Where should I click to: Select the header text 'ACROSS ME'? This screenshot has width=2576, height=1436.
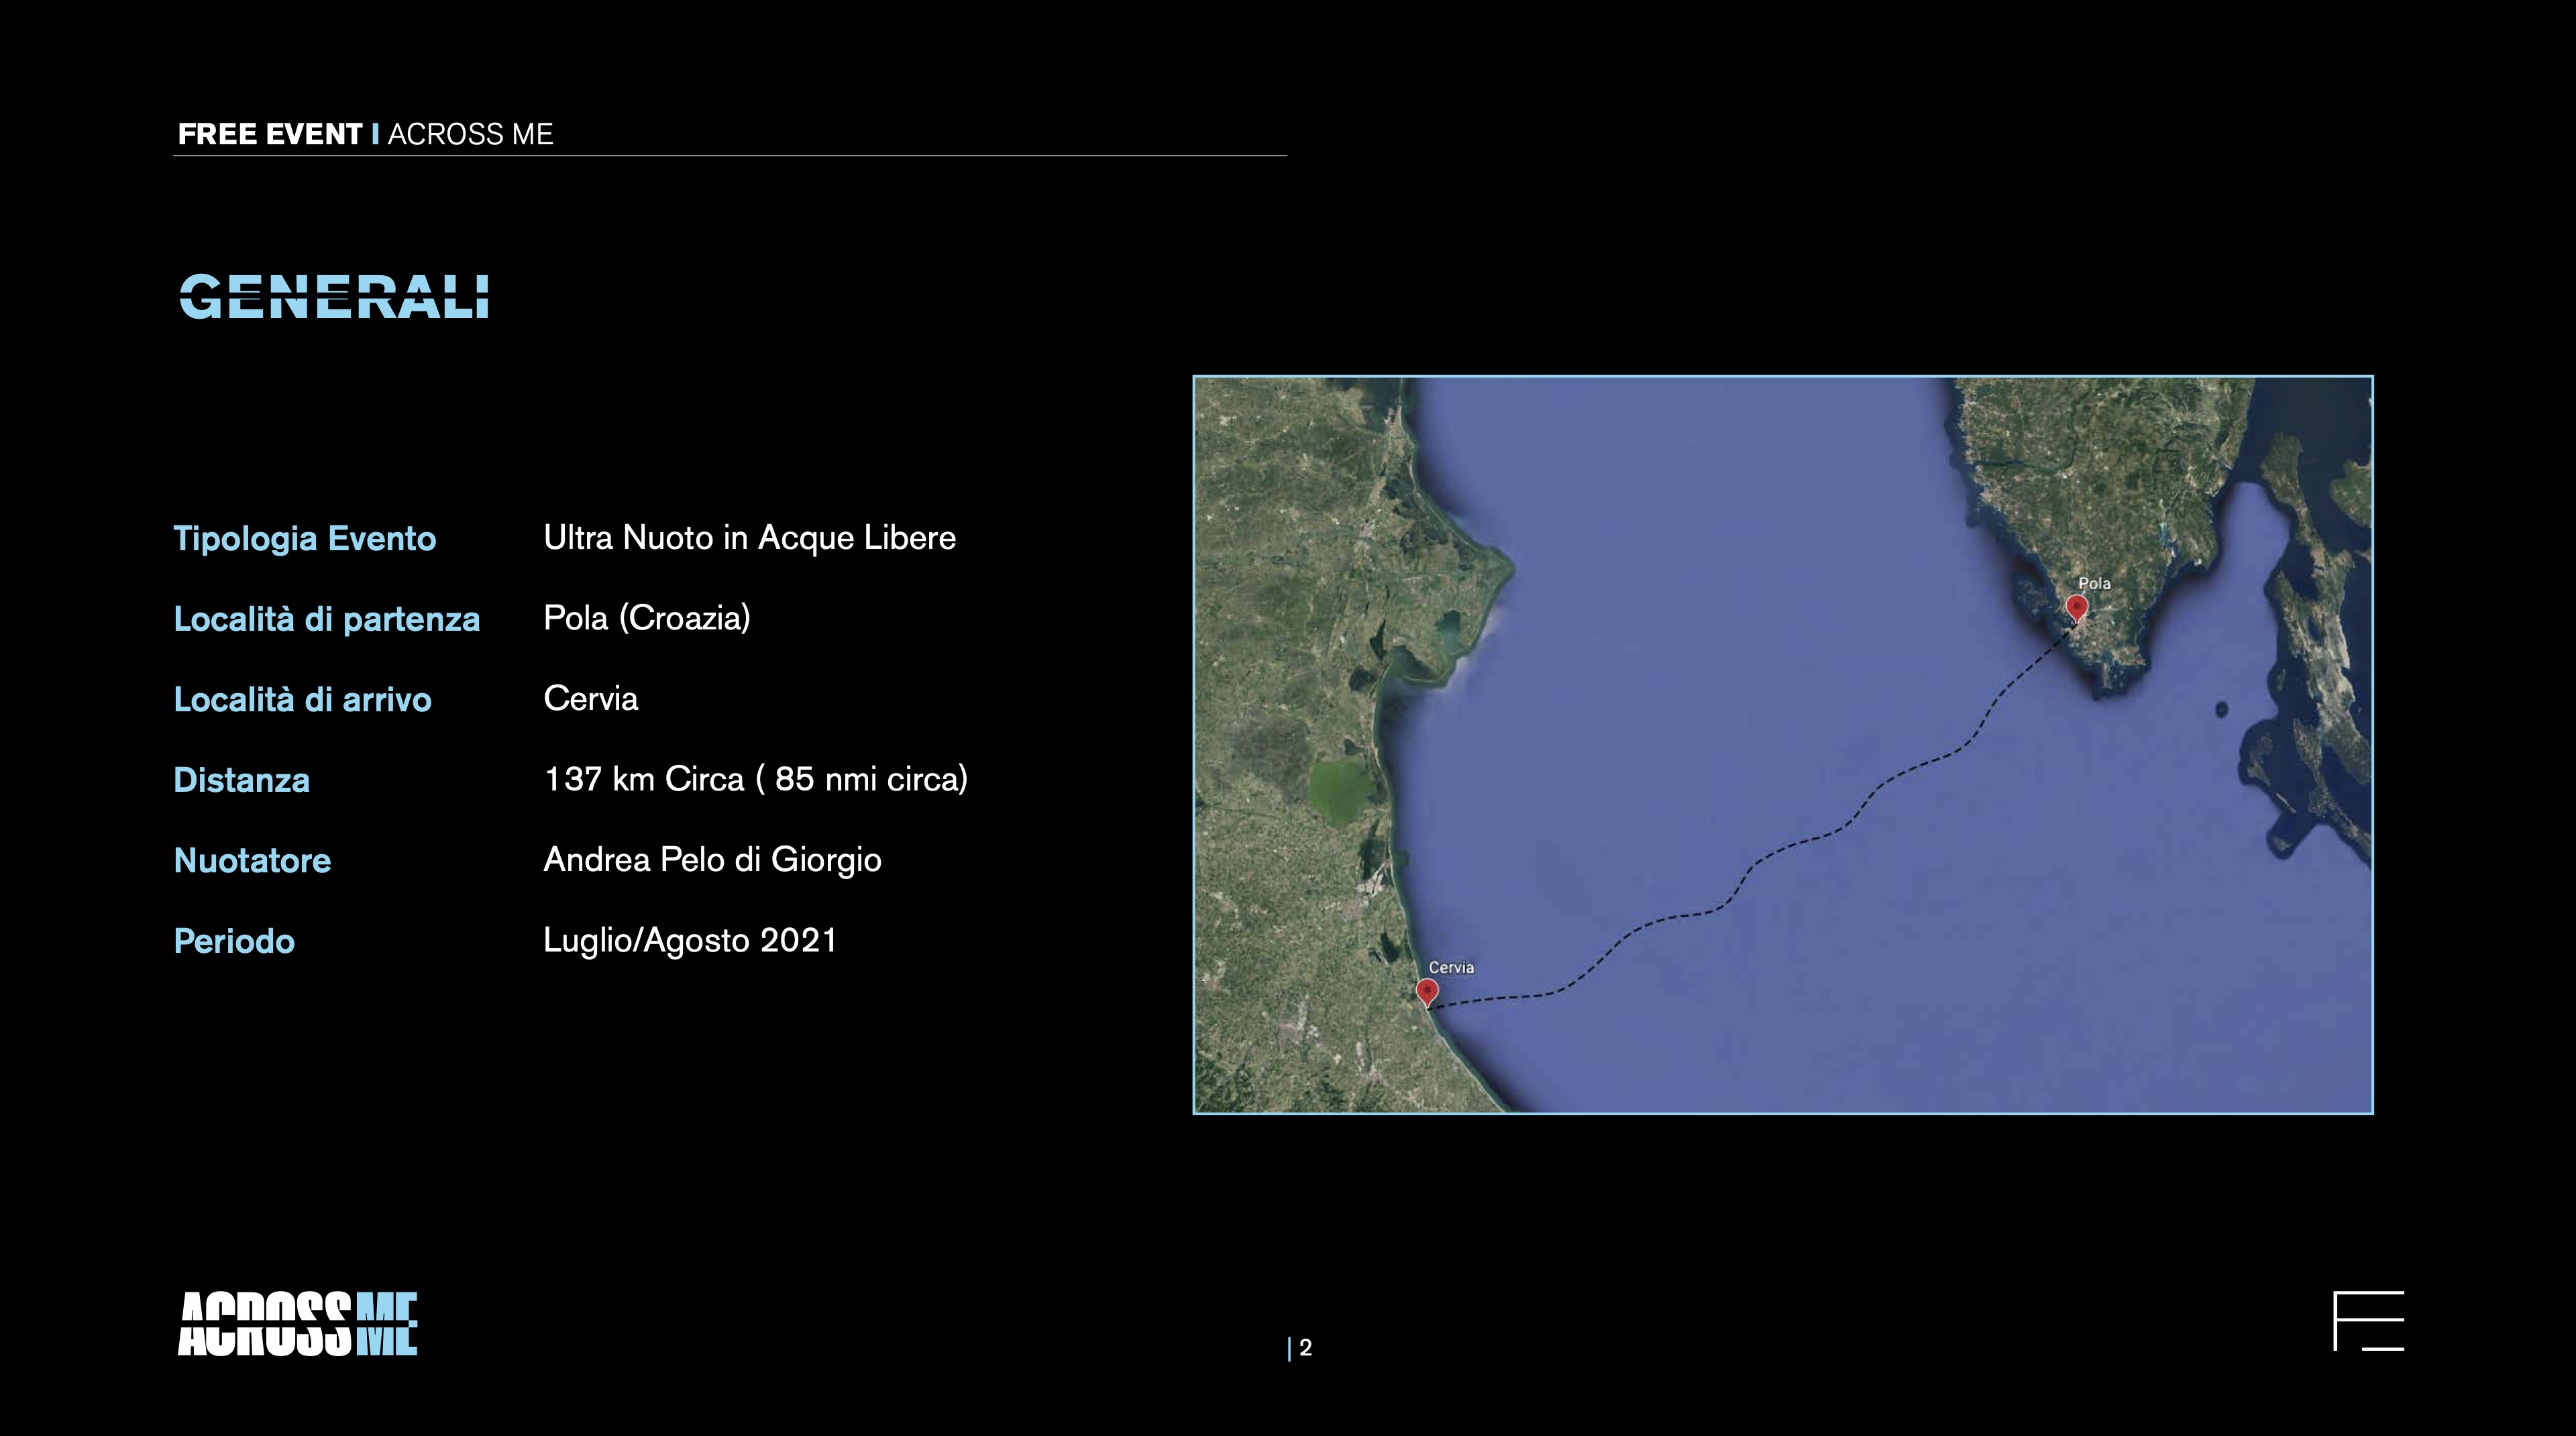pyautogui.click(x=470, y=134)
